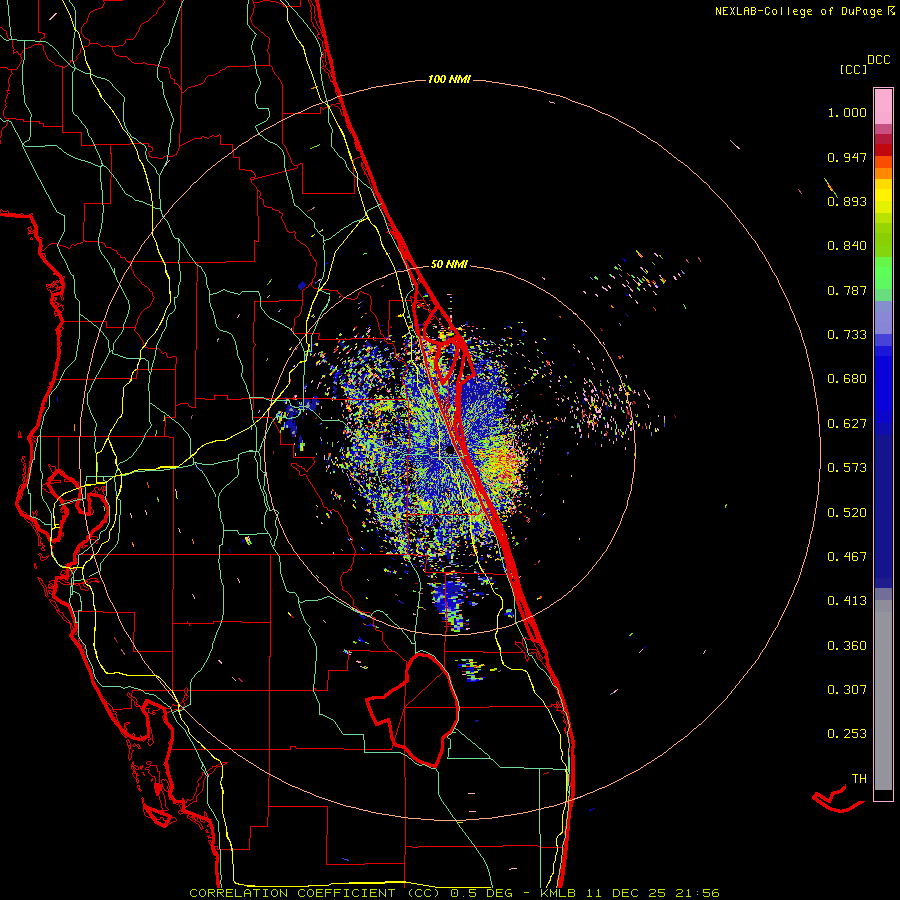Select the 0.413 scale value
The image size is (900, 900).
tap(847, 601)
